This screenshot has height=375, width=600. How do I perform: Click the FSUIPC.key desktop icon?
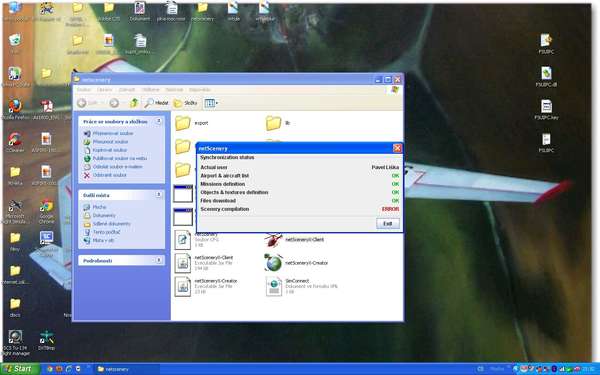(546, 109)
